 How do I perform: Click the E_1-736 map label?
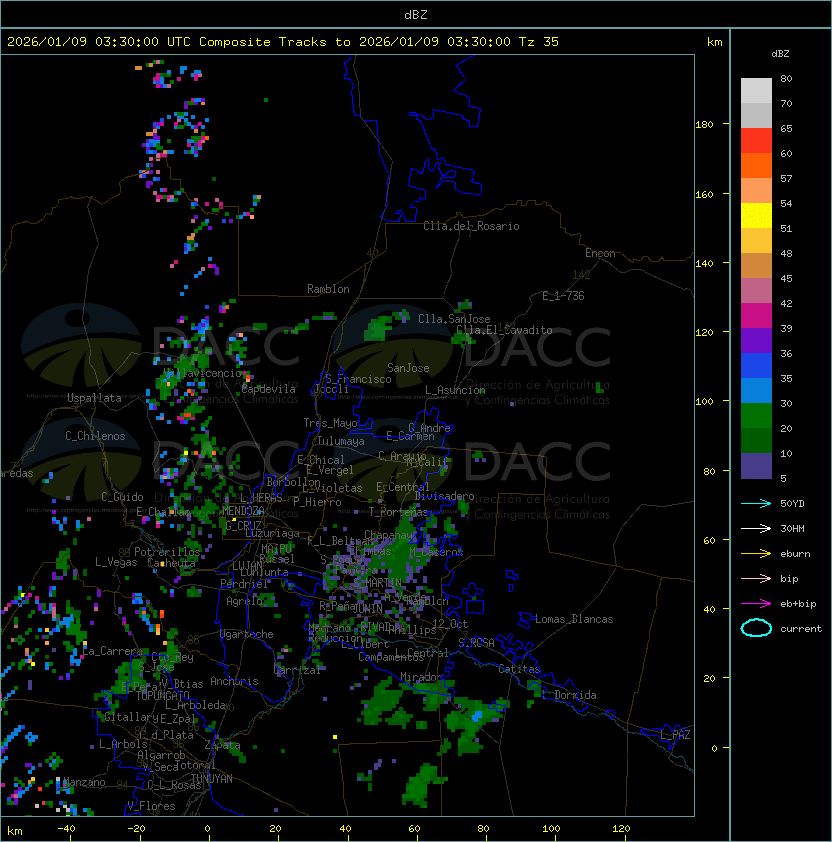[563, 296]
